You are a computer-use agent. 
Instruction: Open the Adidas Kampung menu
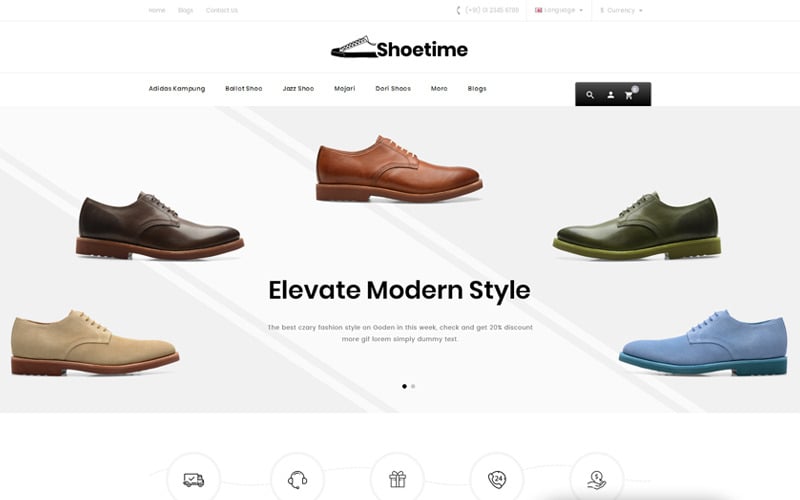tap(177, 88)
